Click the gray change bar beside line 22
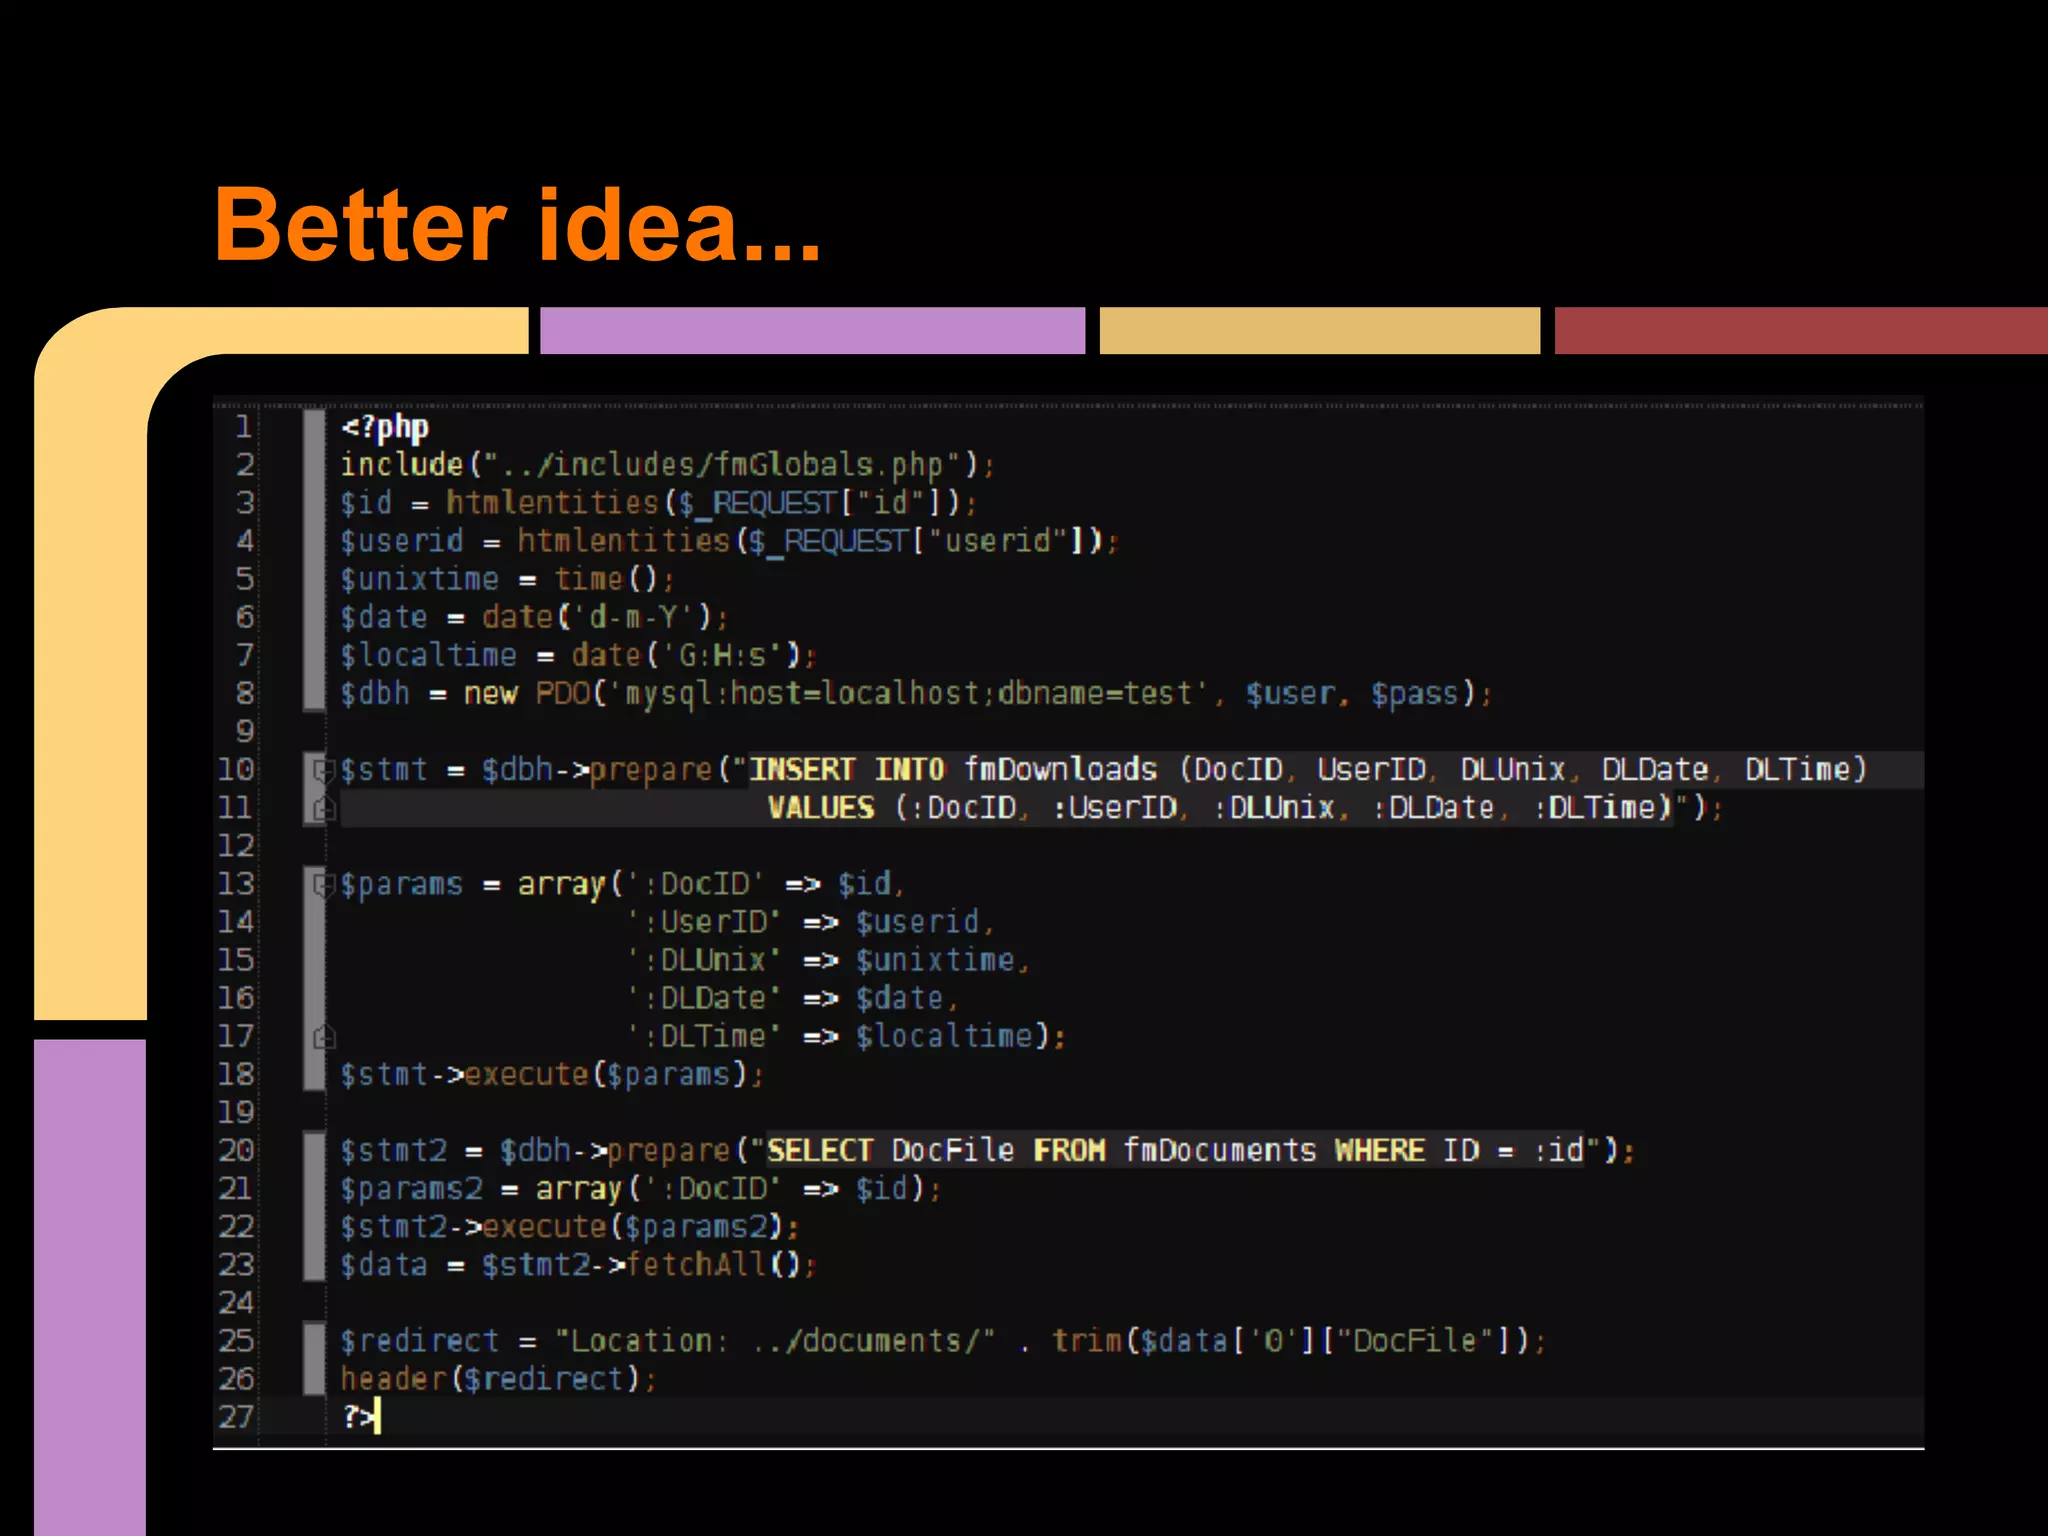 pyautogui.click(x=314, y=1227)
